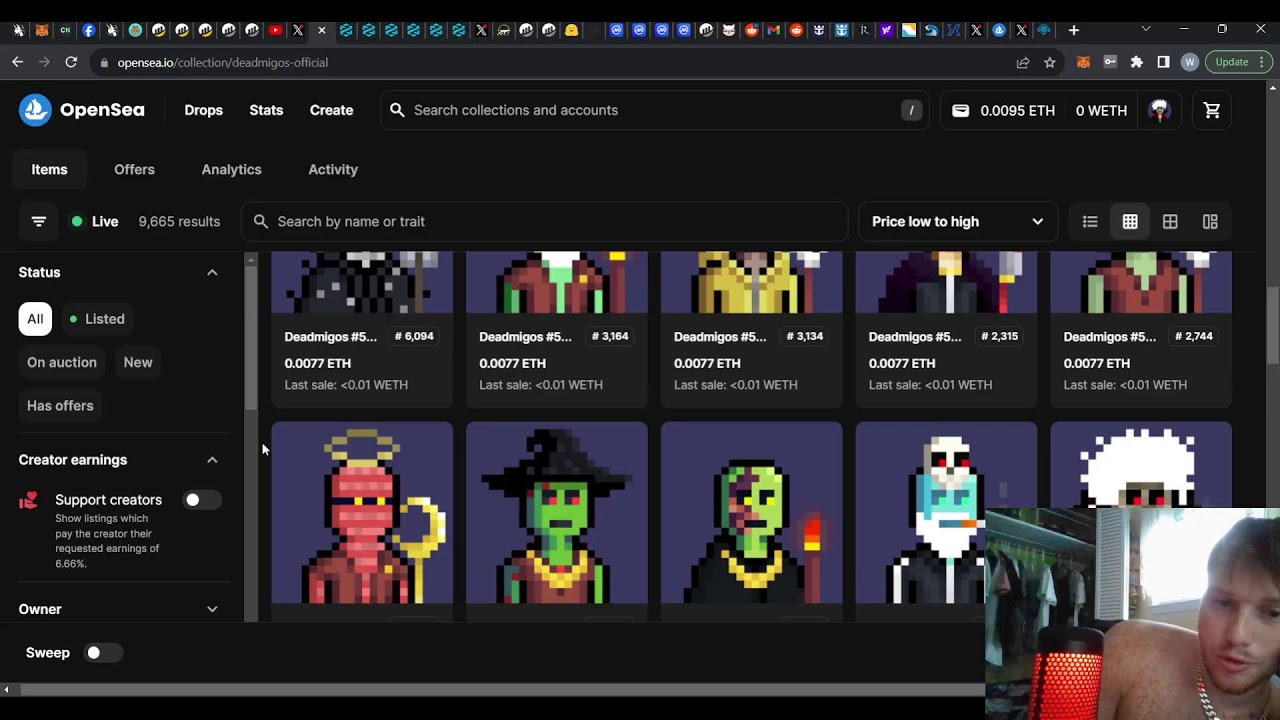This screenshot has height=720, width=1280.
Task: Select the Listed status filter
Action: 96,319
